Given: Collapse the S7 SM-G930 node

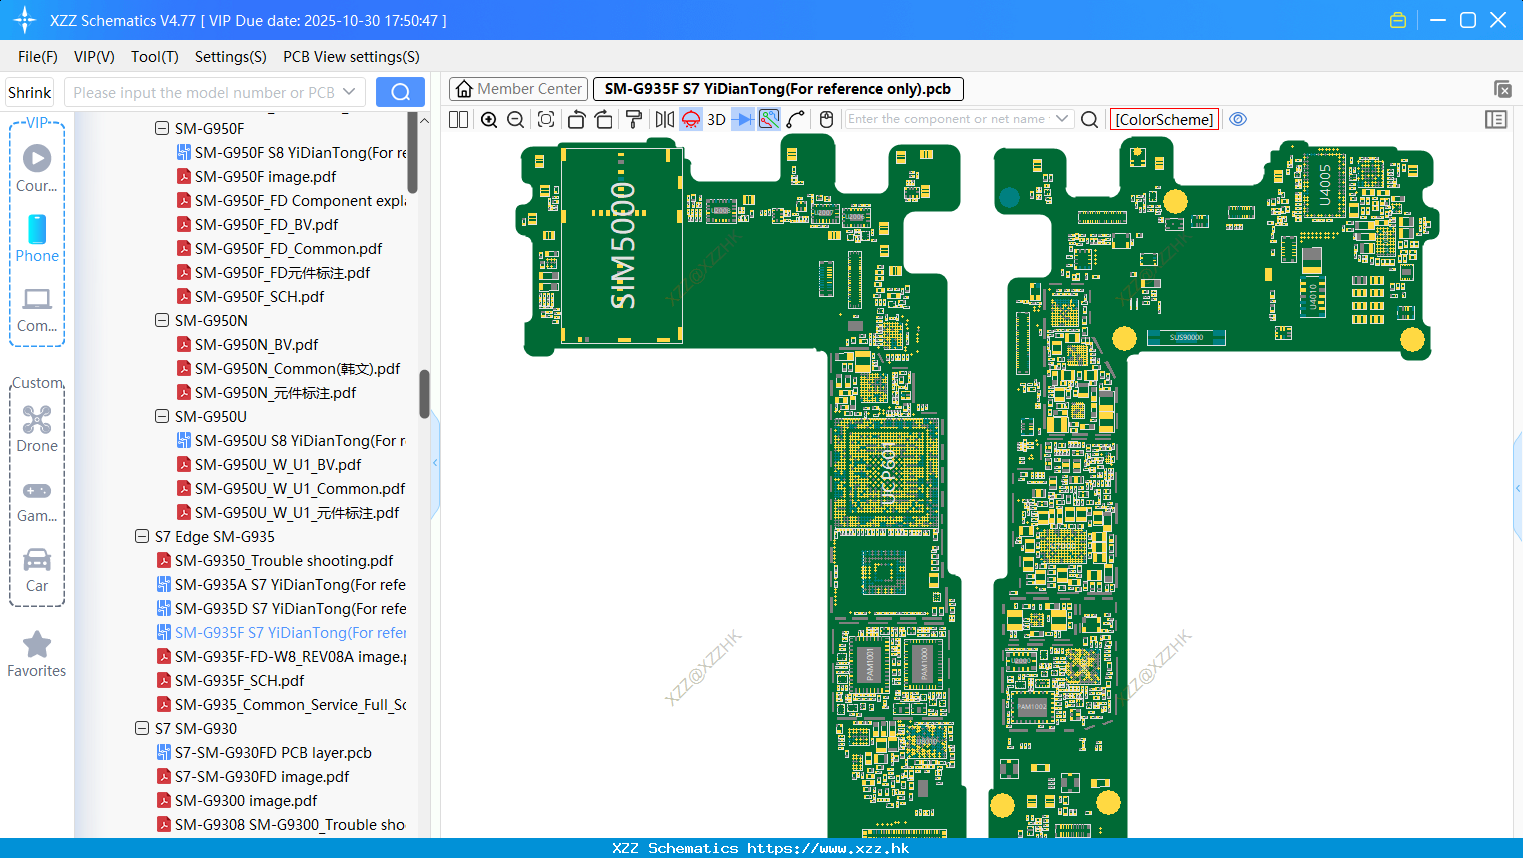Looking at the screenshot, I should click(x=142, y=728).
